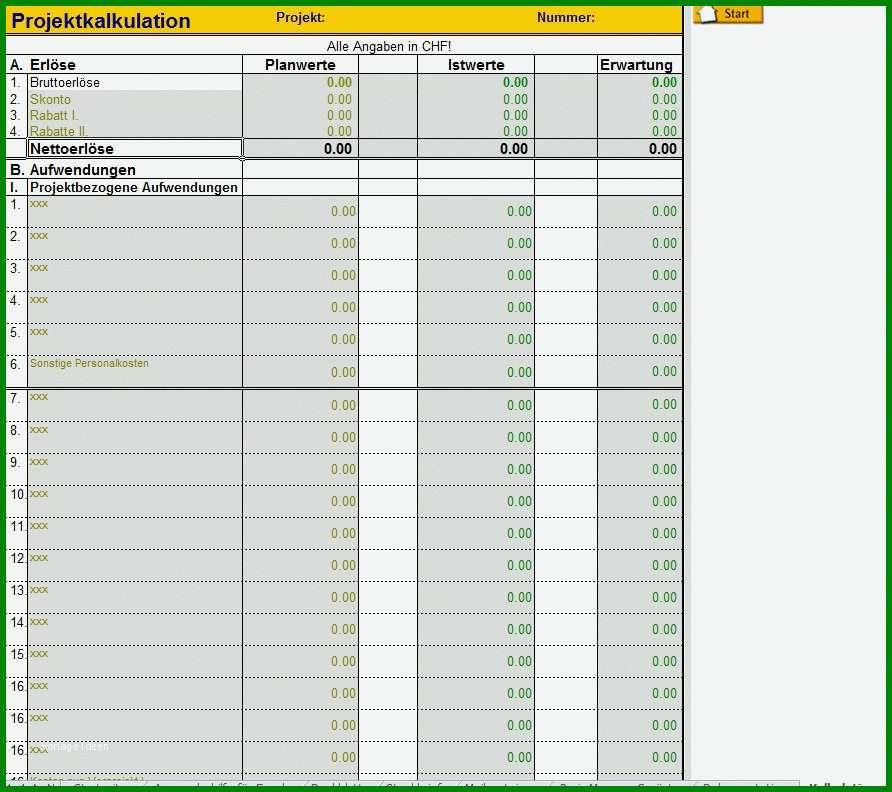
Task: Select the 'Rabatte II.' label cell
Action: [x=135, y=131]
